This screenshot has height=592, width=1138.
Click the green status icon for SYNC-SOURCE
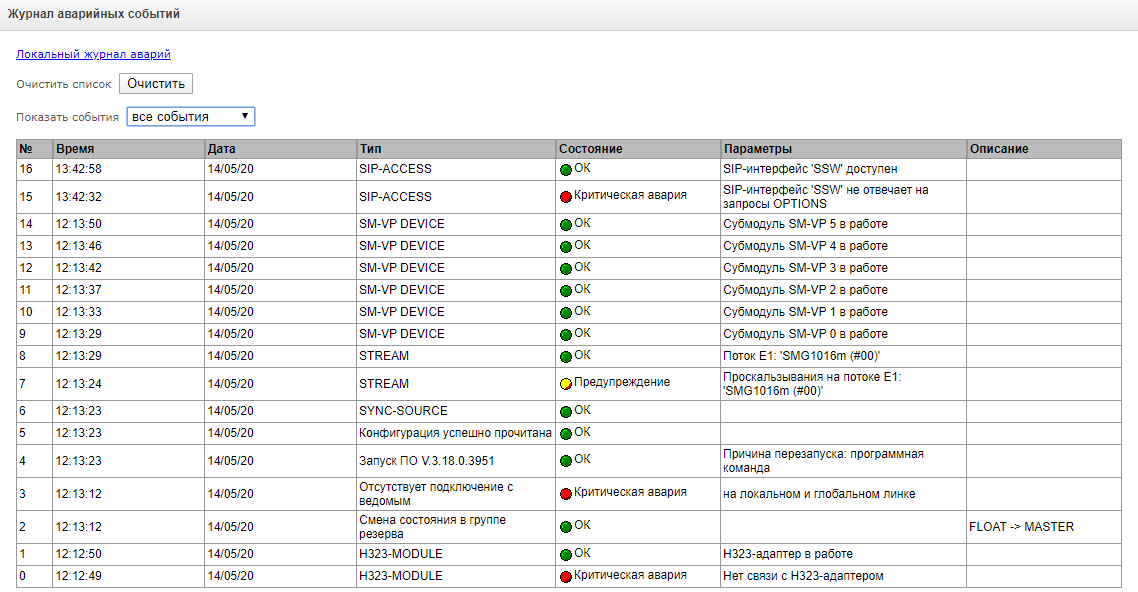566,412
